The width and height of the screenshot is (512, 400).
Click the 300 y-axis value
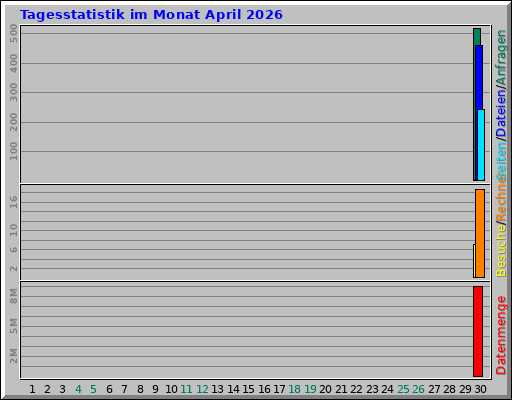click(14, 92)
